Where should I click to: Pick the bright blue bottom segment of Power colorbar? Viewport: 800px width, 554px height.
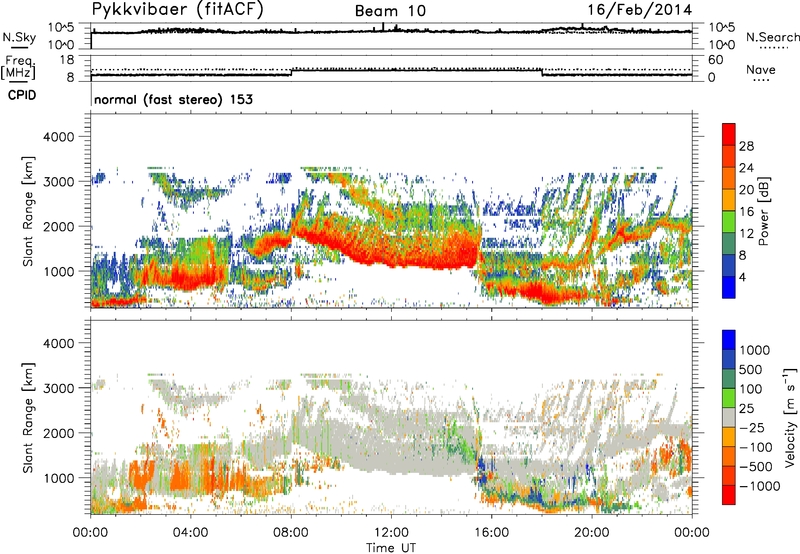point(729,287)
